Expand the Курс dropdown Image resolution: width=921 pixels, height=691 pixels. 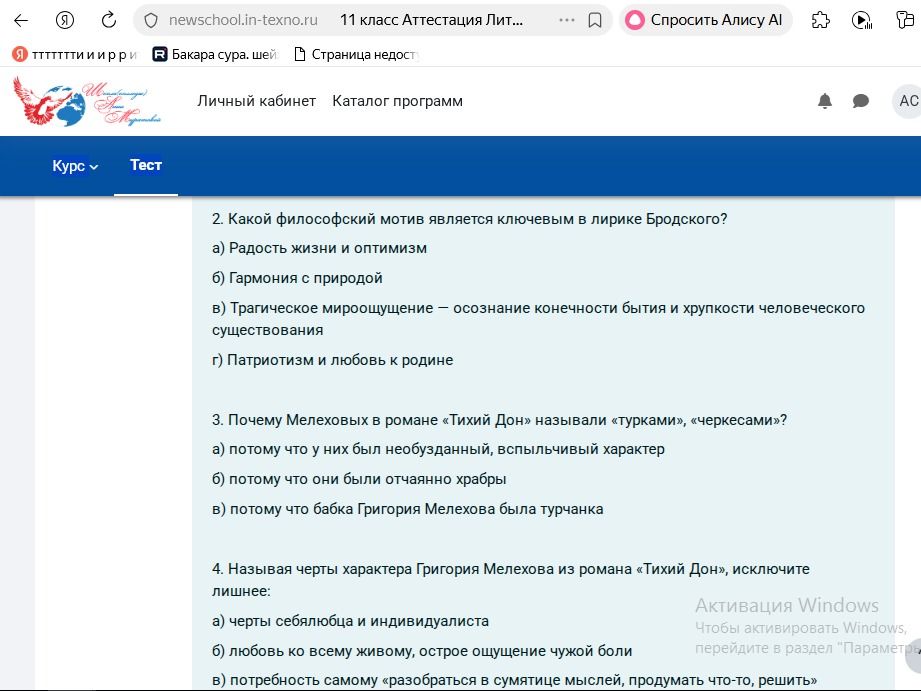point(75,166)
